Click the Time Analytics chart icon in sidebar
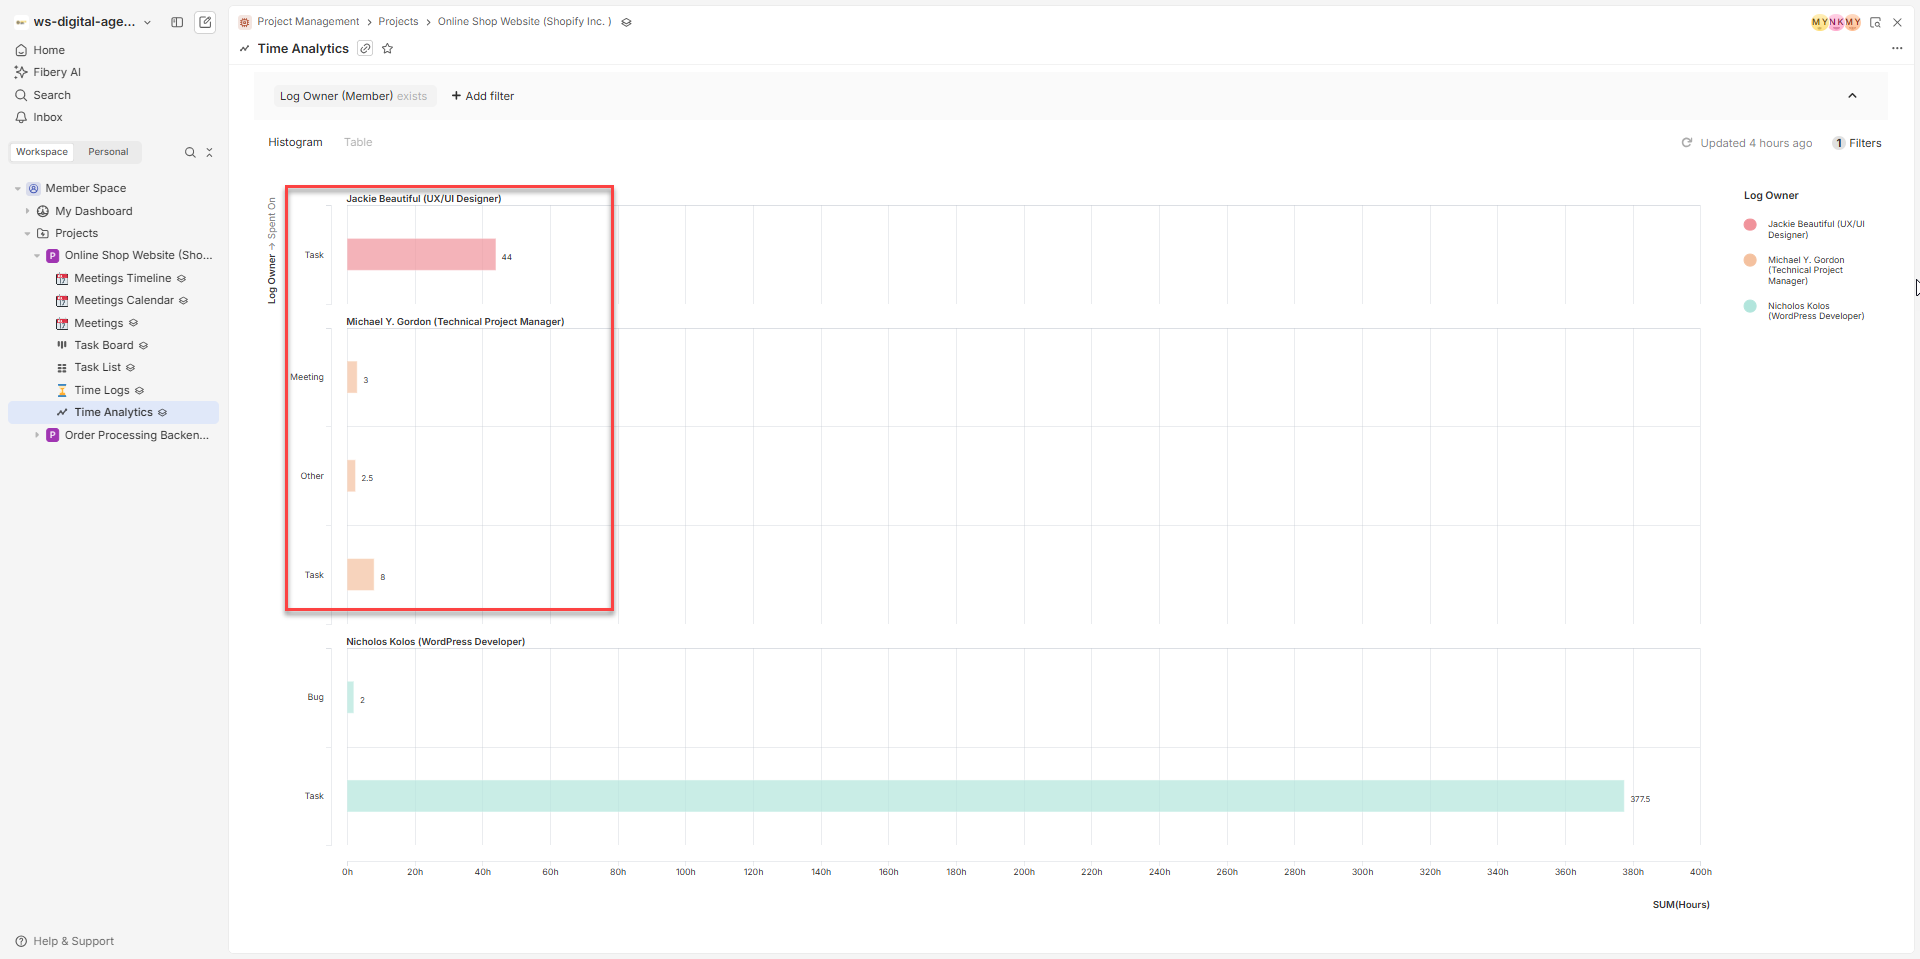 coord(62,412)
